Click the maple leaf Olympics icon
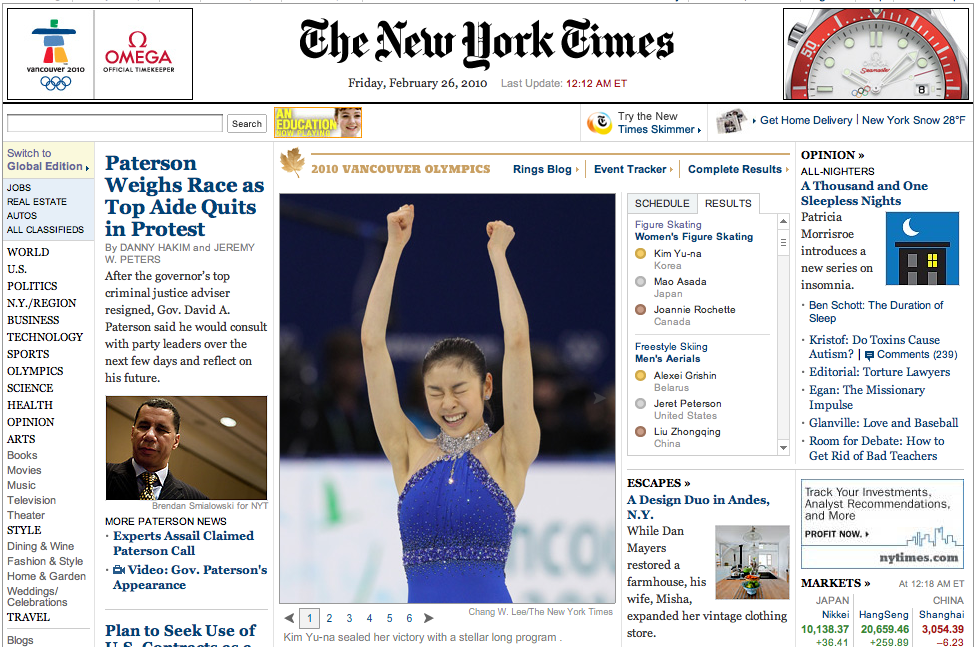 tap(292, 163)
